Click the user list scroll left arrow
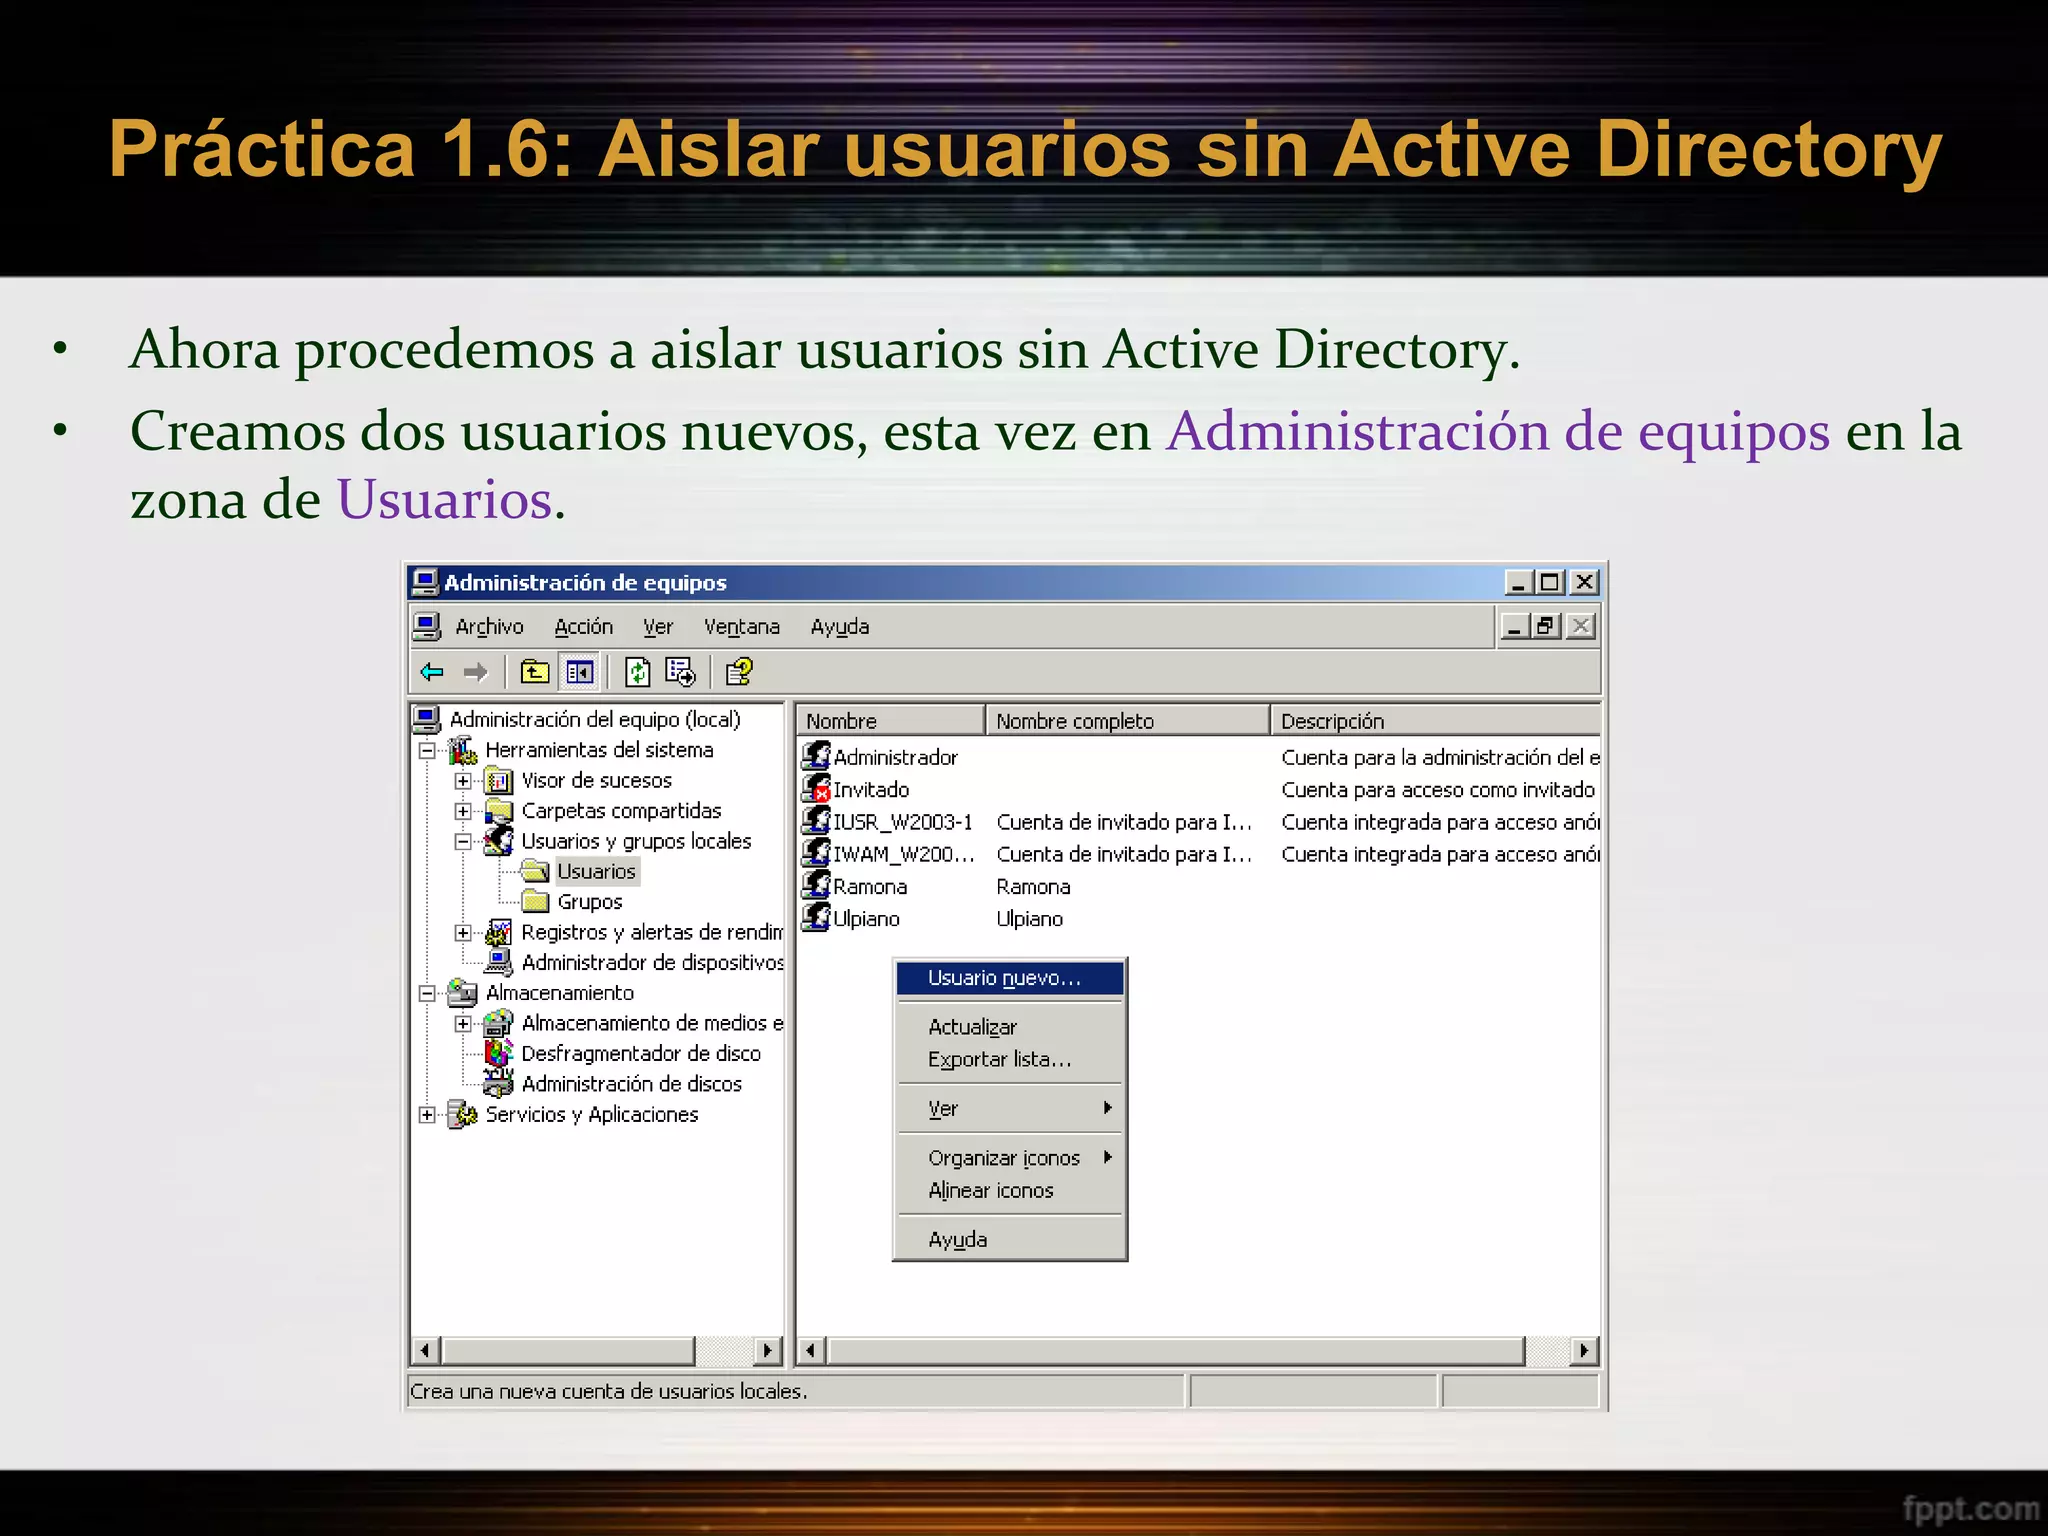This screenshot has height=1536, width=2048. [x=811, y=1351]
